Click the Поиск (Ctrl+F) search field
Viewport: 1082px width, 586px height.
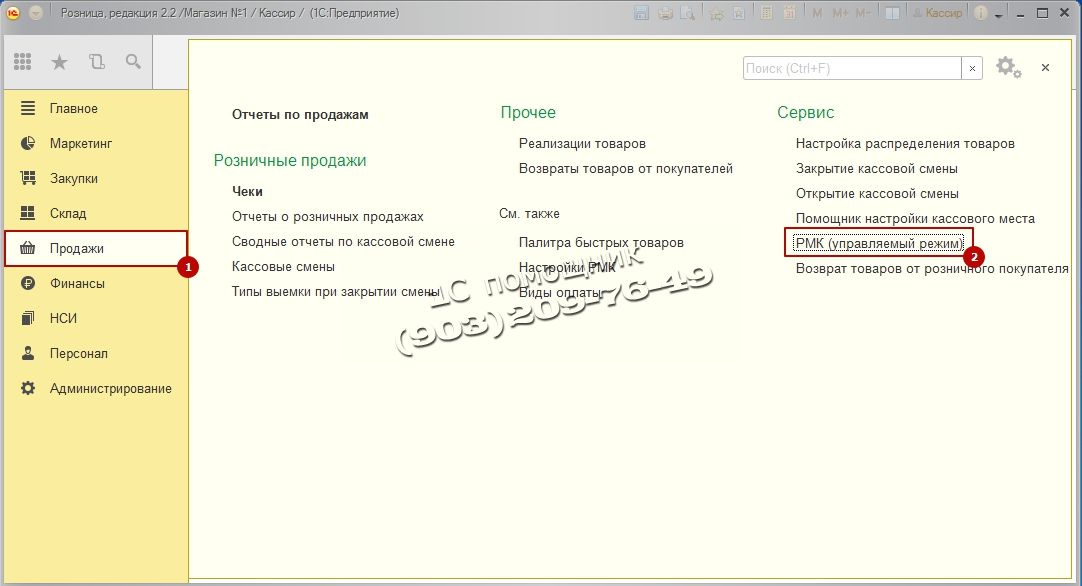coord(851,68)
